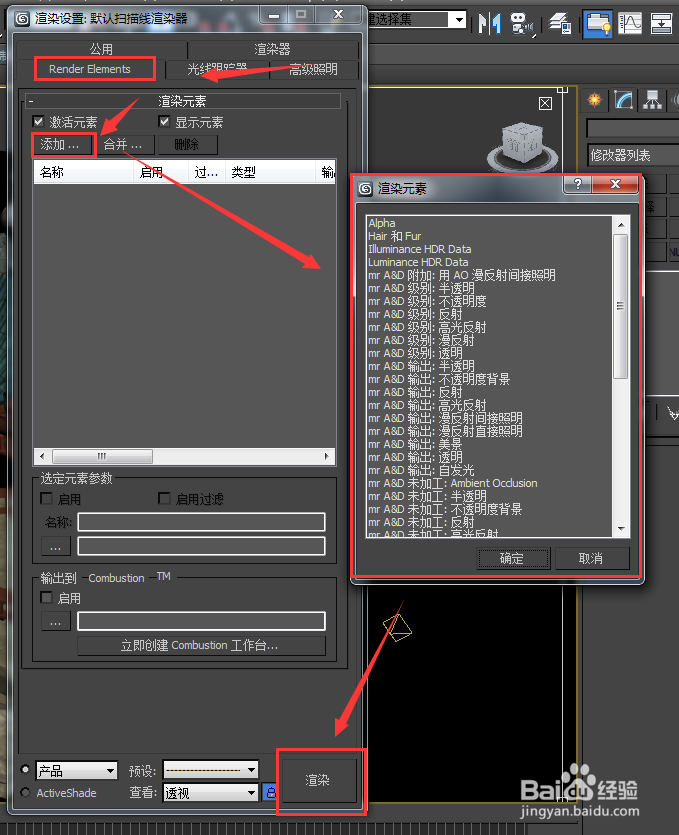This screenshot has height=835, width=679.
Task: Switch to the Render Elements tab
Action: tap(90, 69)
